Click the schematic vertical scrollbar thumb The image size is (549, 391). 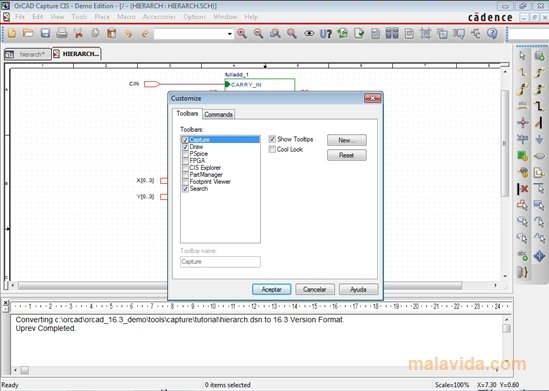point(505,144)
